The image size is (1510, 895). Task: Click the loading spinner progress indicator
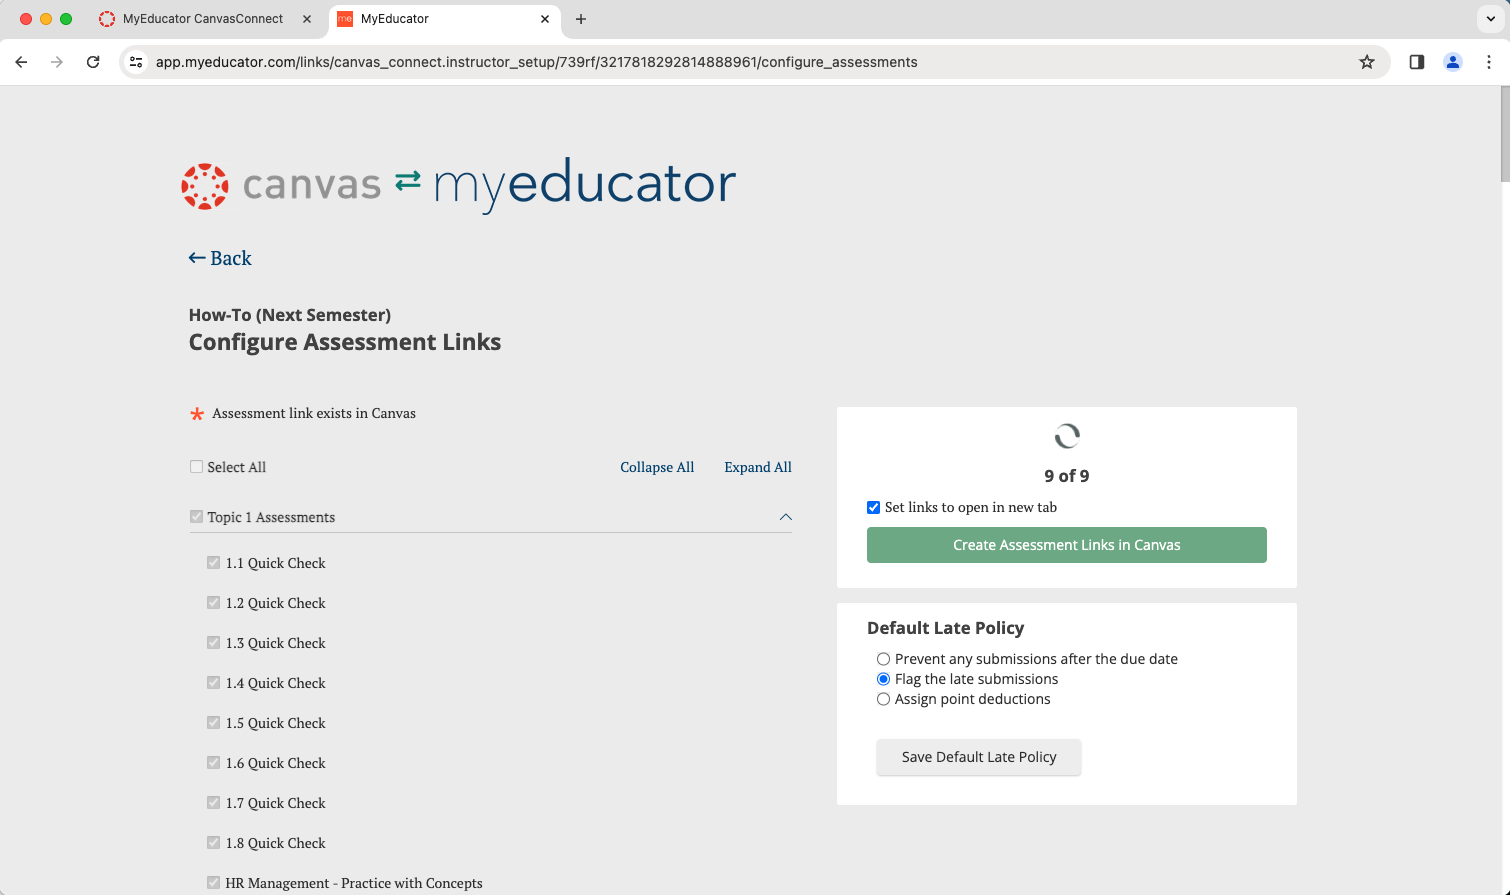(1067, 436)
